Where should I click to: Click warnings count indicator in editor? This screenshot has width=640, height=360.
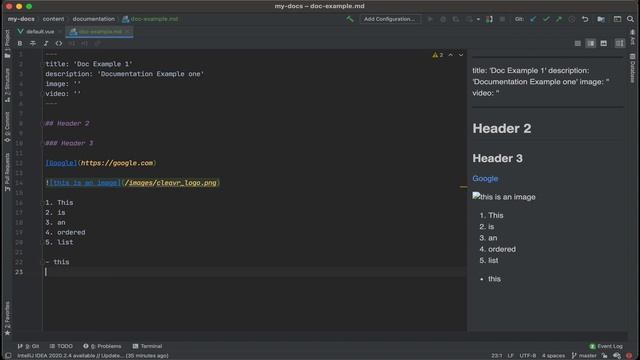coord(438,55)
